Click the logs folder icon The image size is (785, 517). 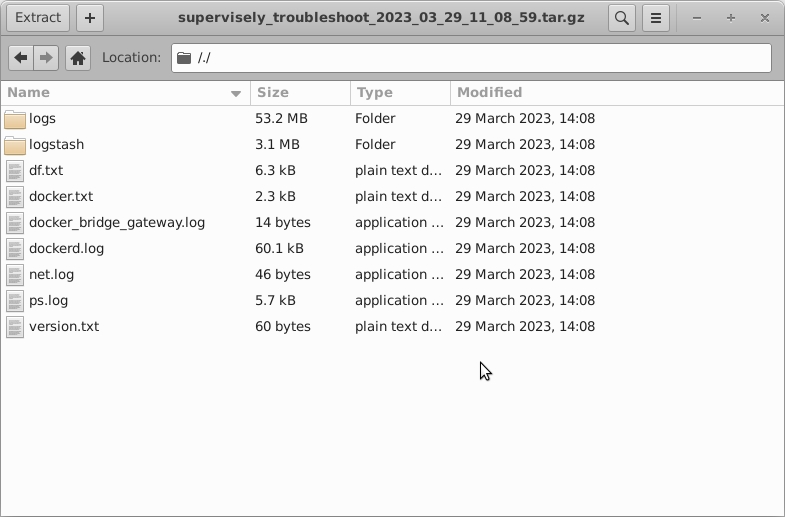coord(15,119)
